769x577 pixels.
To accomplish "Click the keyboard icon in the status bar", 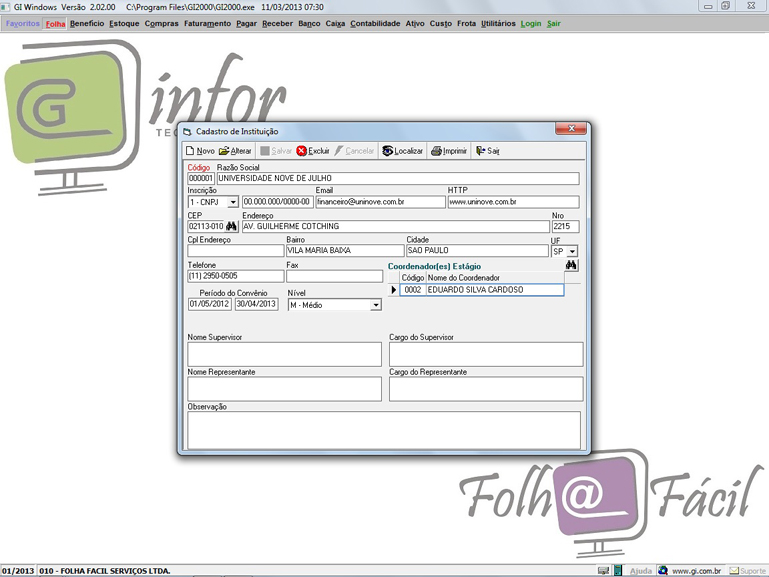I will coord(604,571).
